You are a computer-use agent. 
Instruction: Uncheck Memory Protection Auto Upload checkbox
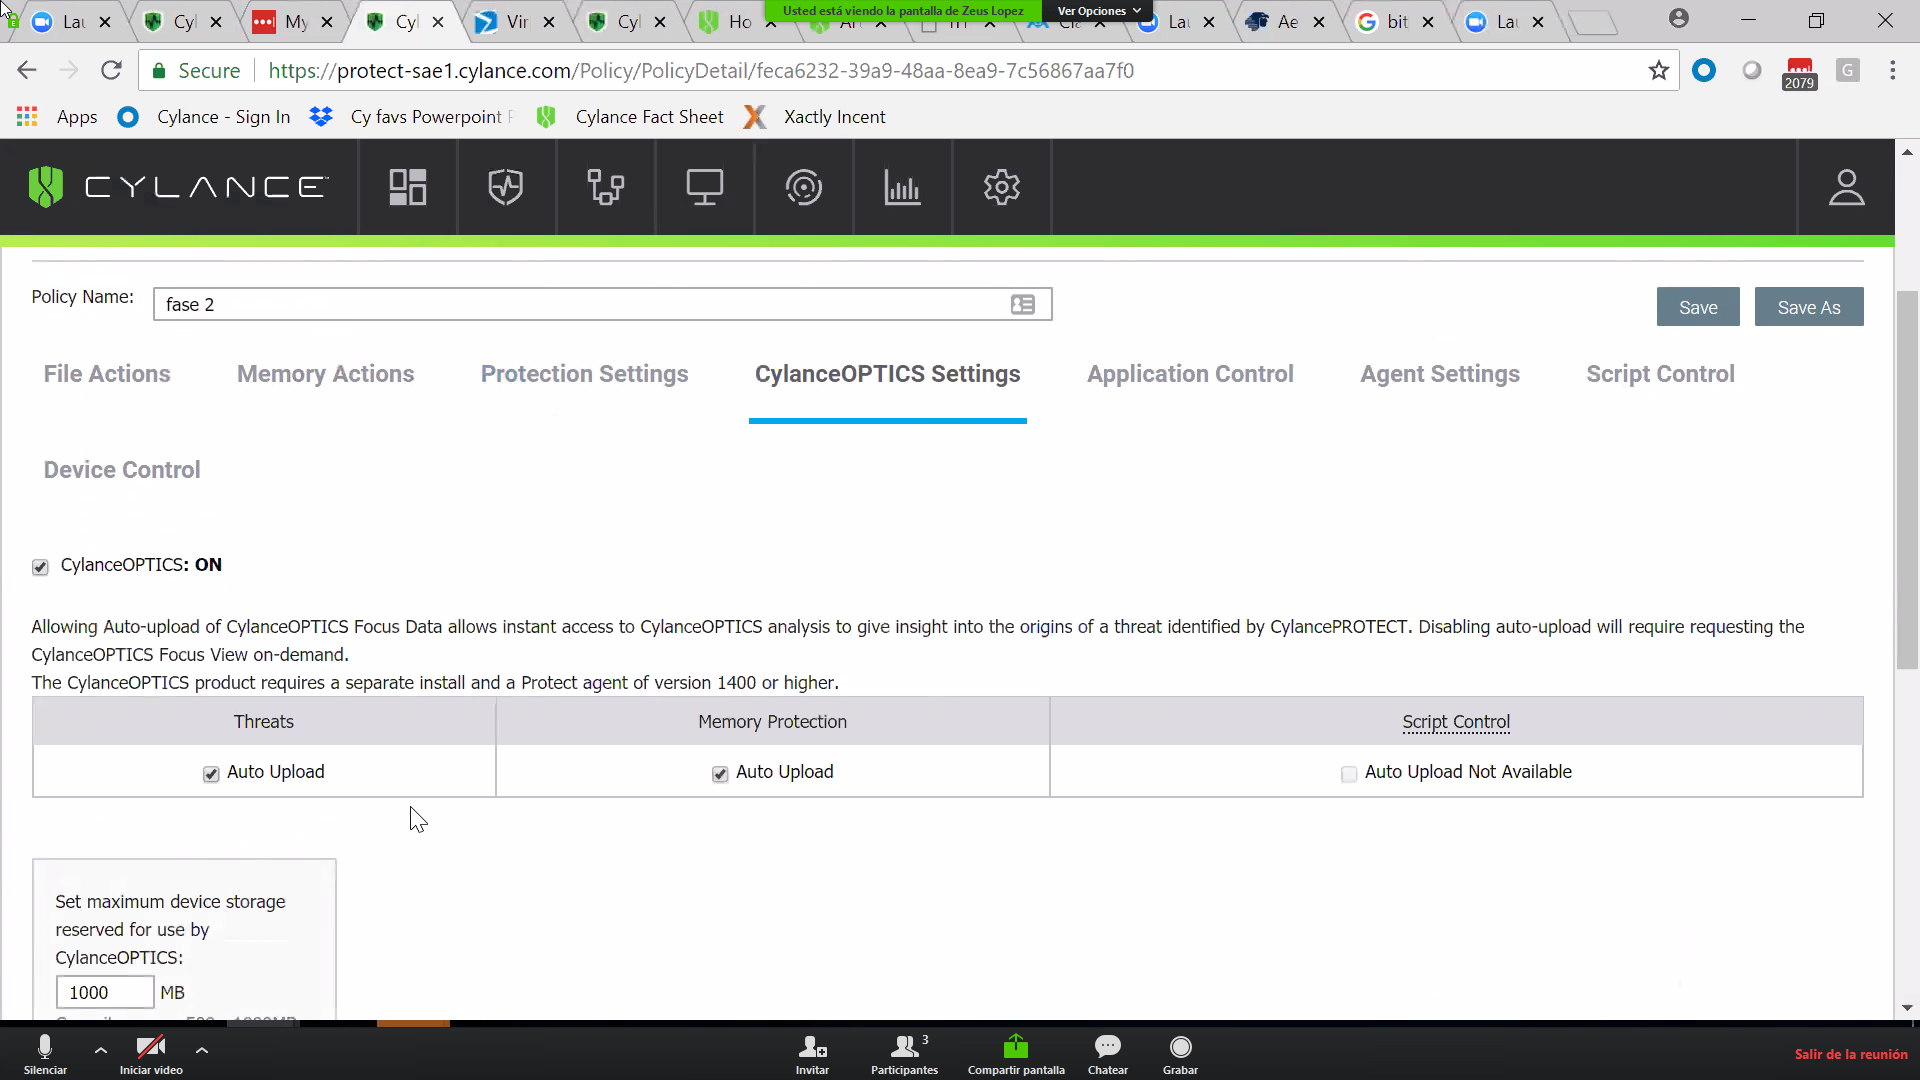coord(720,774)
